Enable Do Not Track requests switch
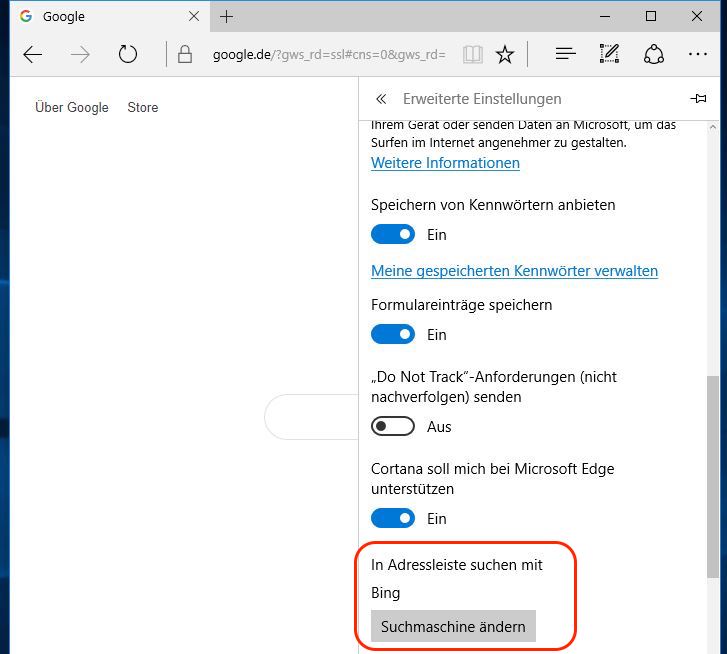This screenshot has height=654, width=727. (x=393, y=426)
